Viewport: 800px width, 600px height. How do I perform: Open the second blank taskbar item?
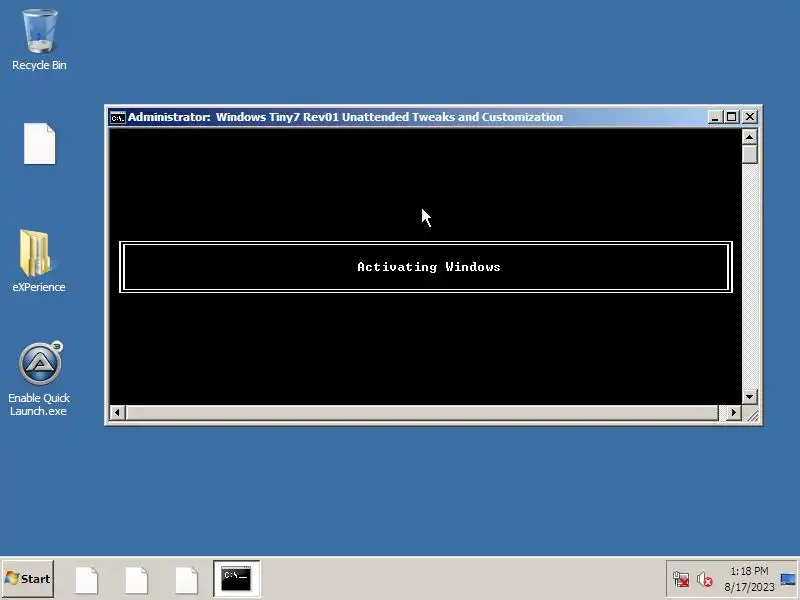[x=137, y=580]
